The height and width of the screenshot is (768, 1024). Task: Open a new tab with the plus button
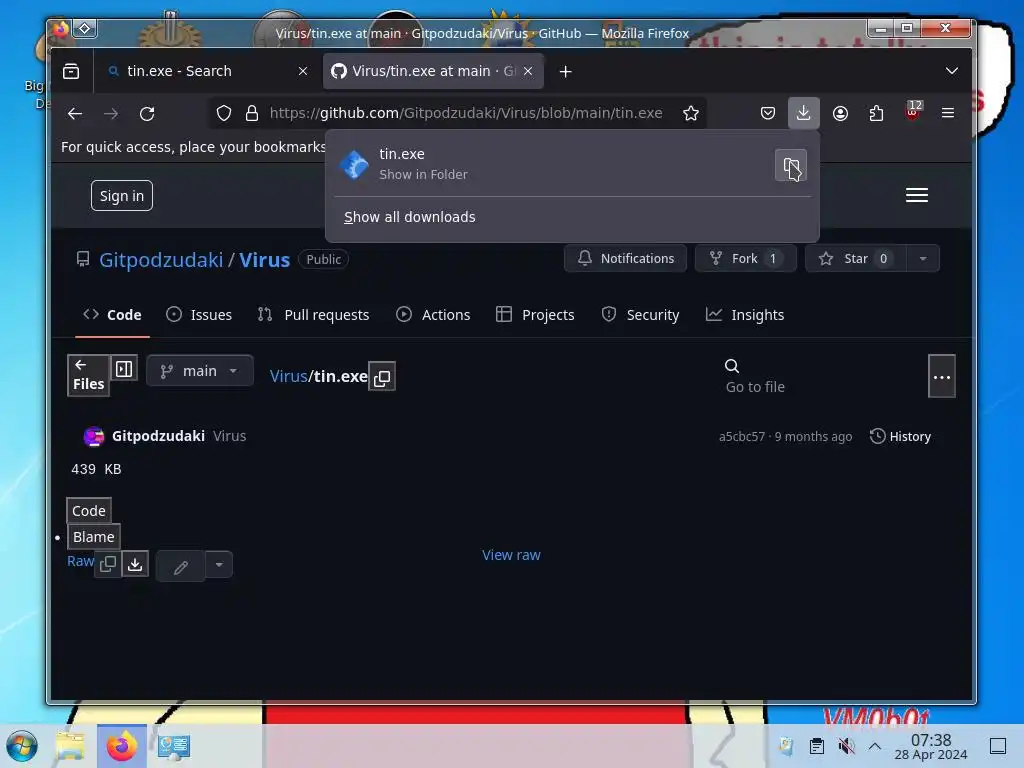tap(566, 71)
